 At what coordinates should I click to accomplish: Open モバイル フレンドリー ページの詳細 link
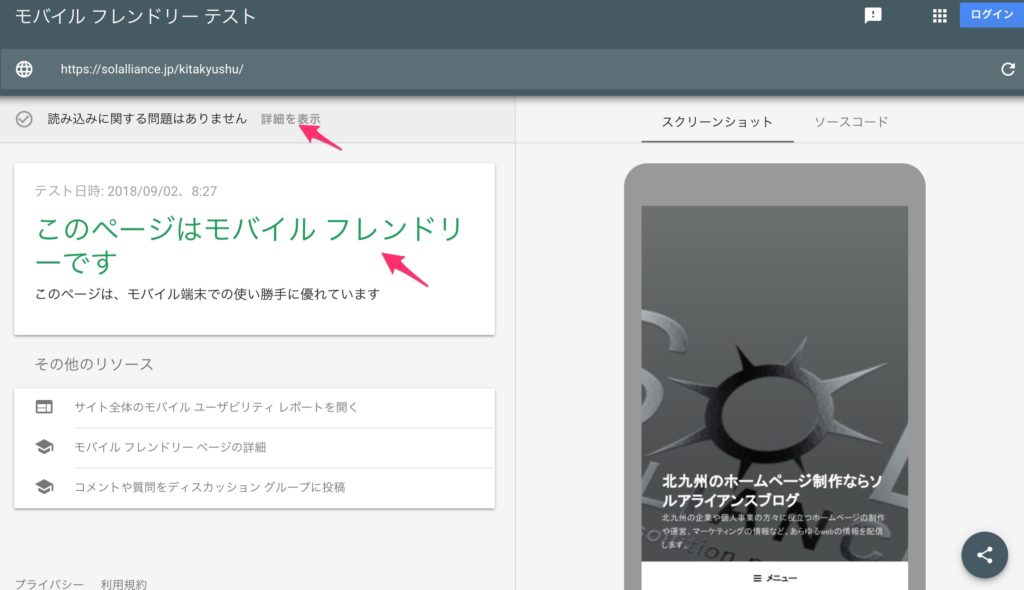point(170,447)
